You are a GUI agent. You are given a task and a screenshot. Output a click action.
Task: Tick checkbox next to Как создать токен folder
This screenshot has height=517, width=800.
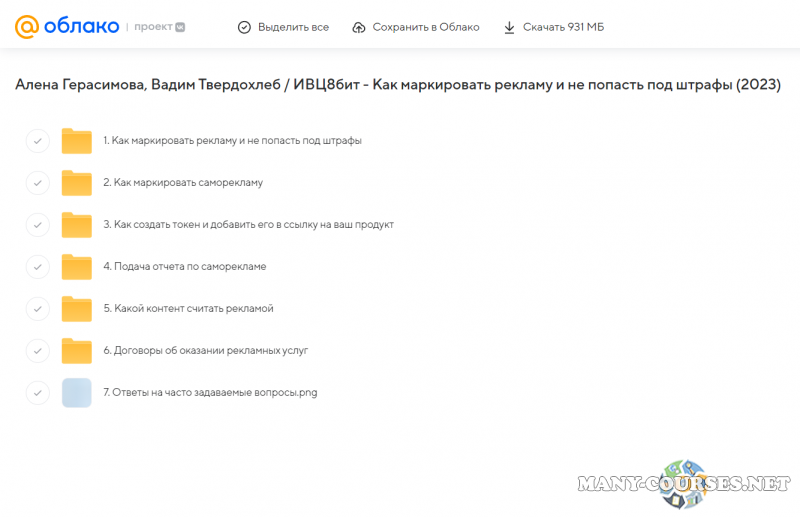tap(37, 225)
